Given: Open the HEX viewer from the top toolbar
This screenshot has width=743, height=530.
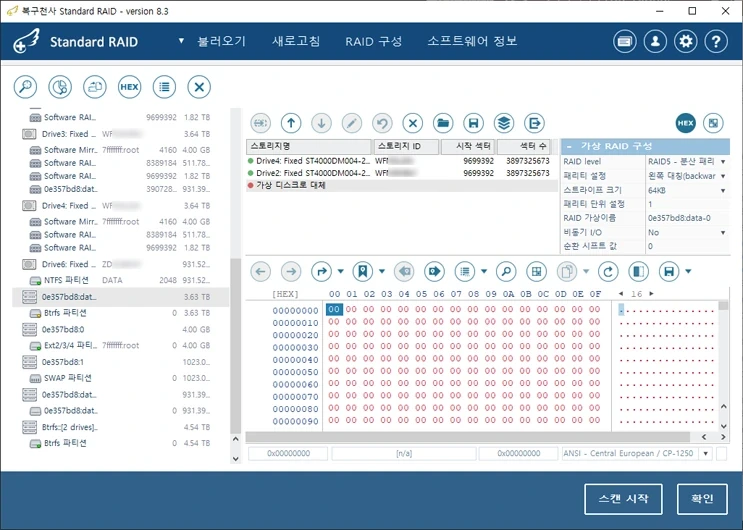Looking at the screenshot, I should (129, 87).
